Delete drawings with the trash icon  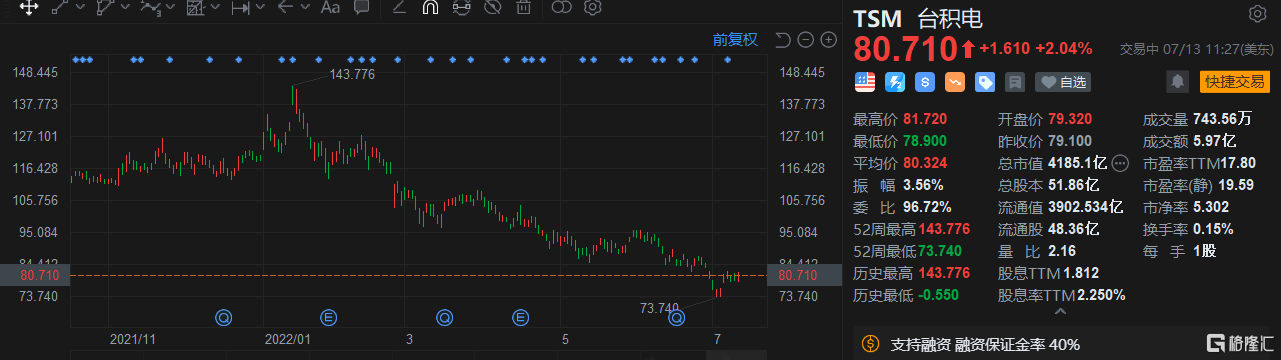523,8
